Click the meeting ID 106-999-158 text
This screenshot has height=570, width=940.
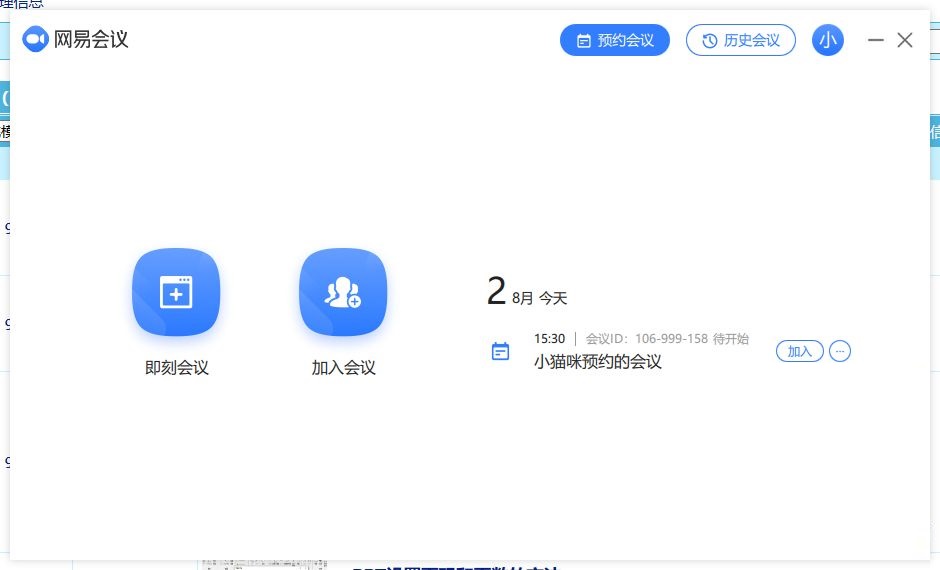click(671, 339)
